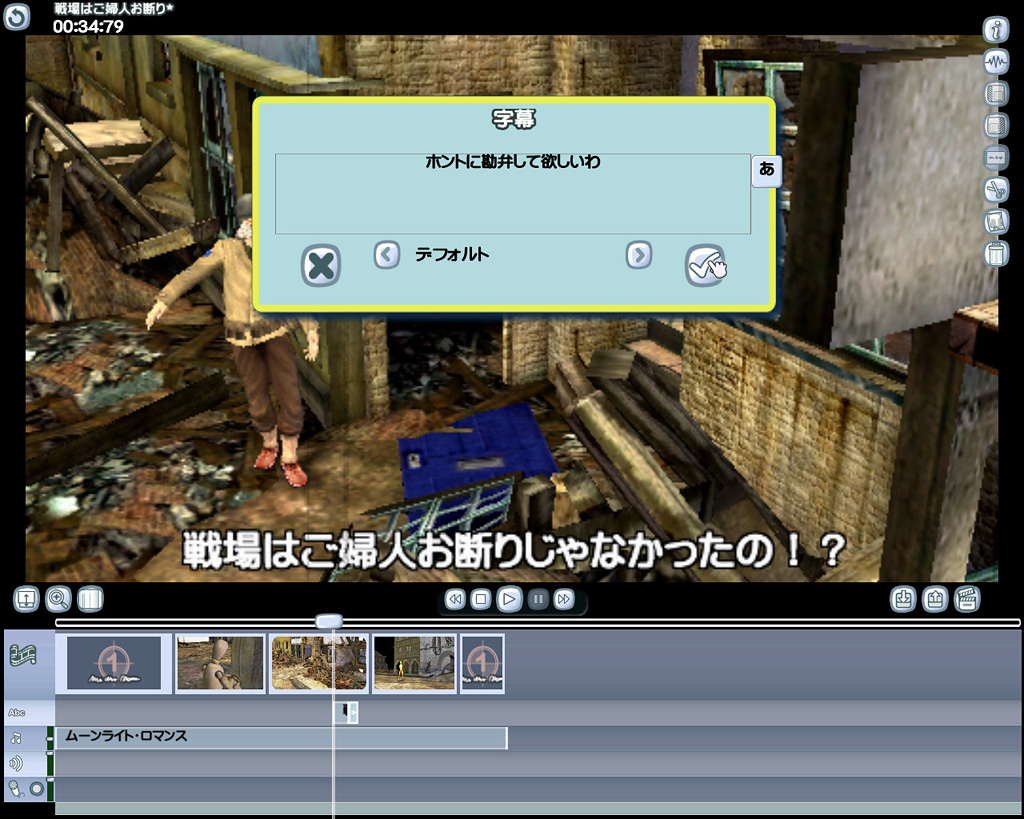Open the audio waveform tool icon
This screenshot has width=1024, height=819.
click(x=997, y=62)
